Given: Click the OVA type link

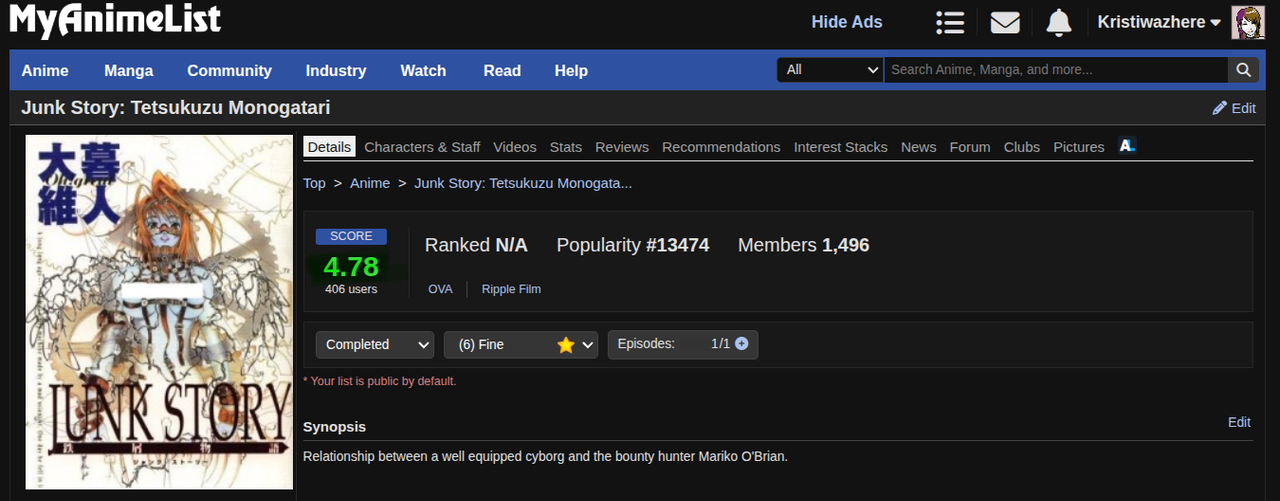Looking at the screenshot, I should (440, 289).
